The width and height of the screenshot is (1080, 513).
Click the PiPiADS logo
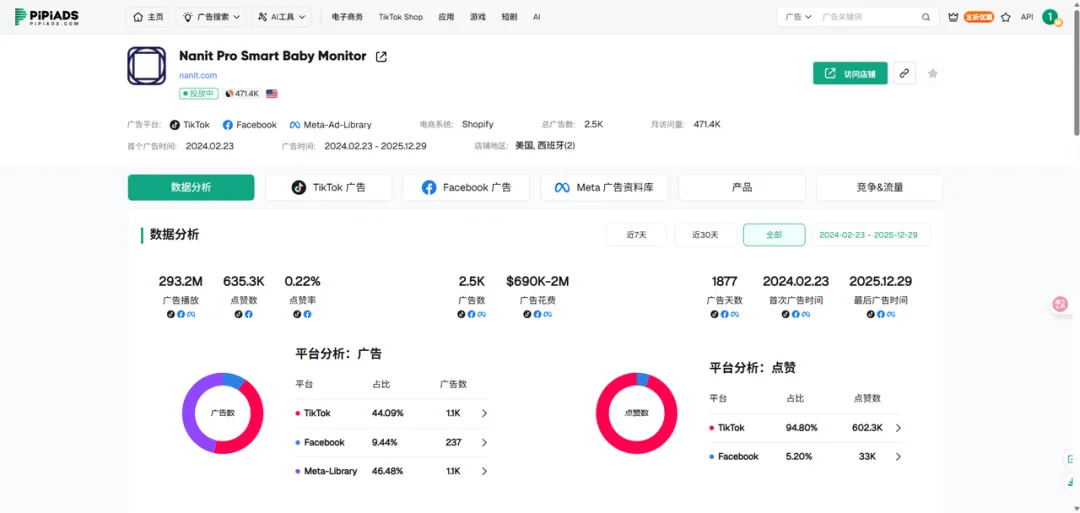[x=48, y=17]
